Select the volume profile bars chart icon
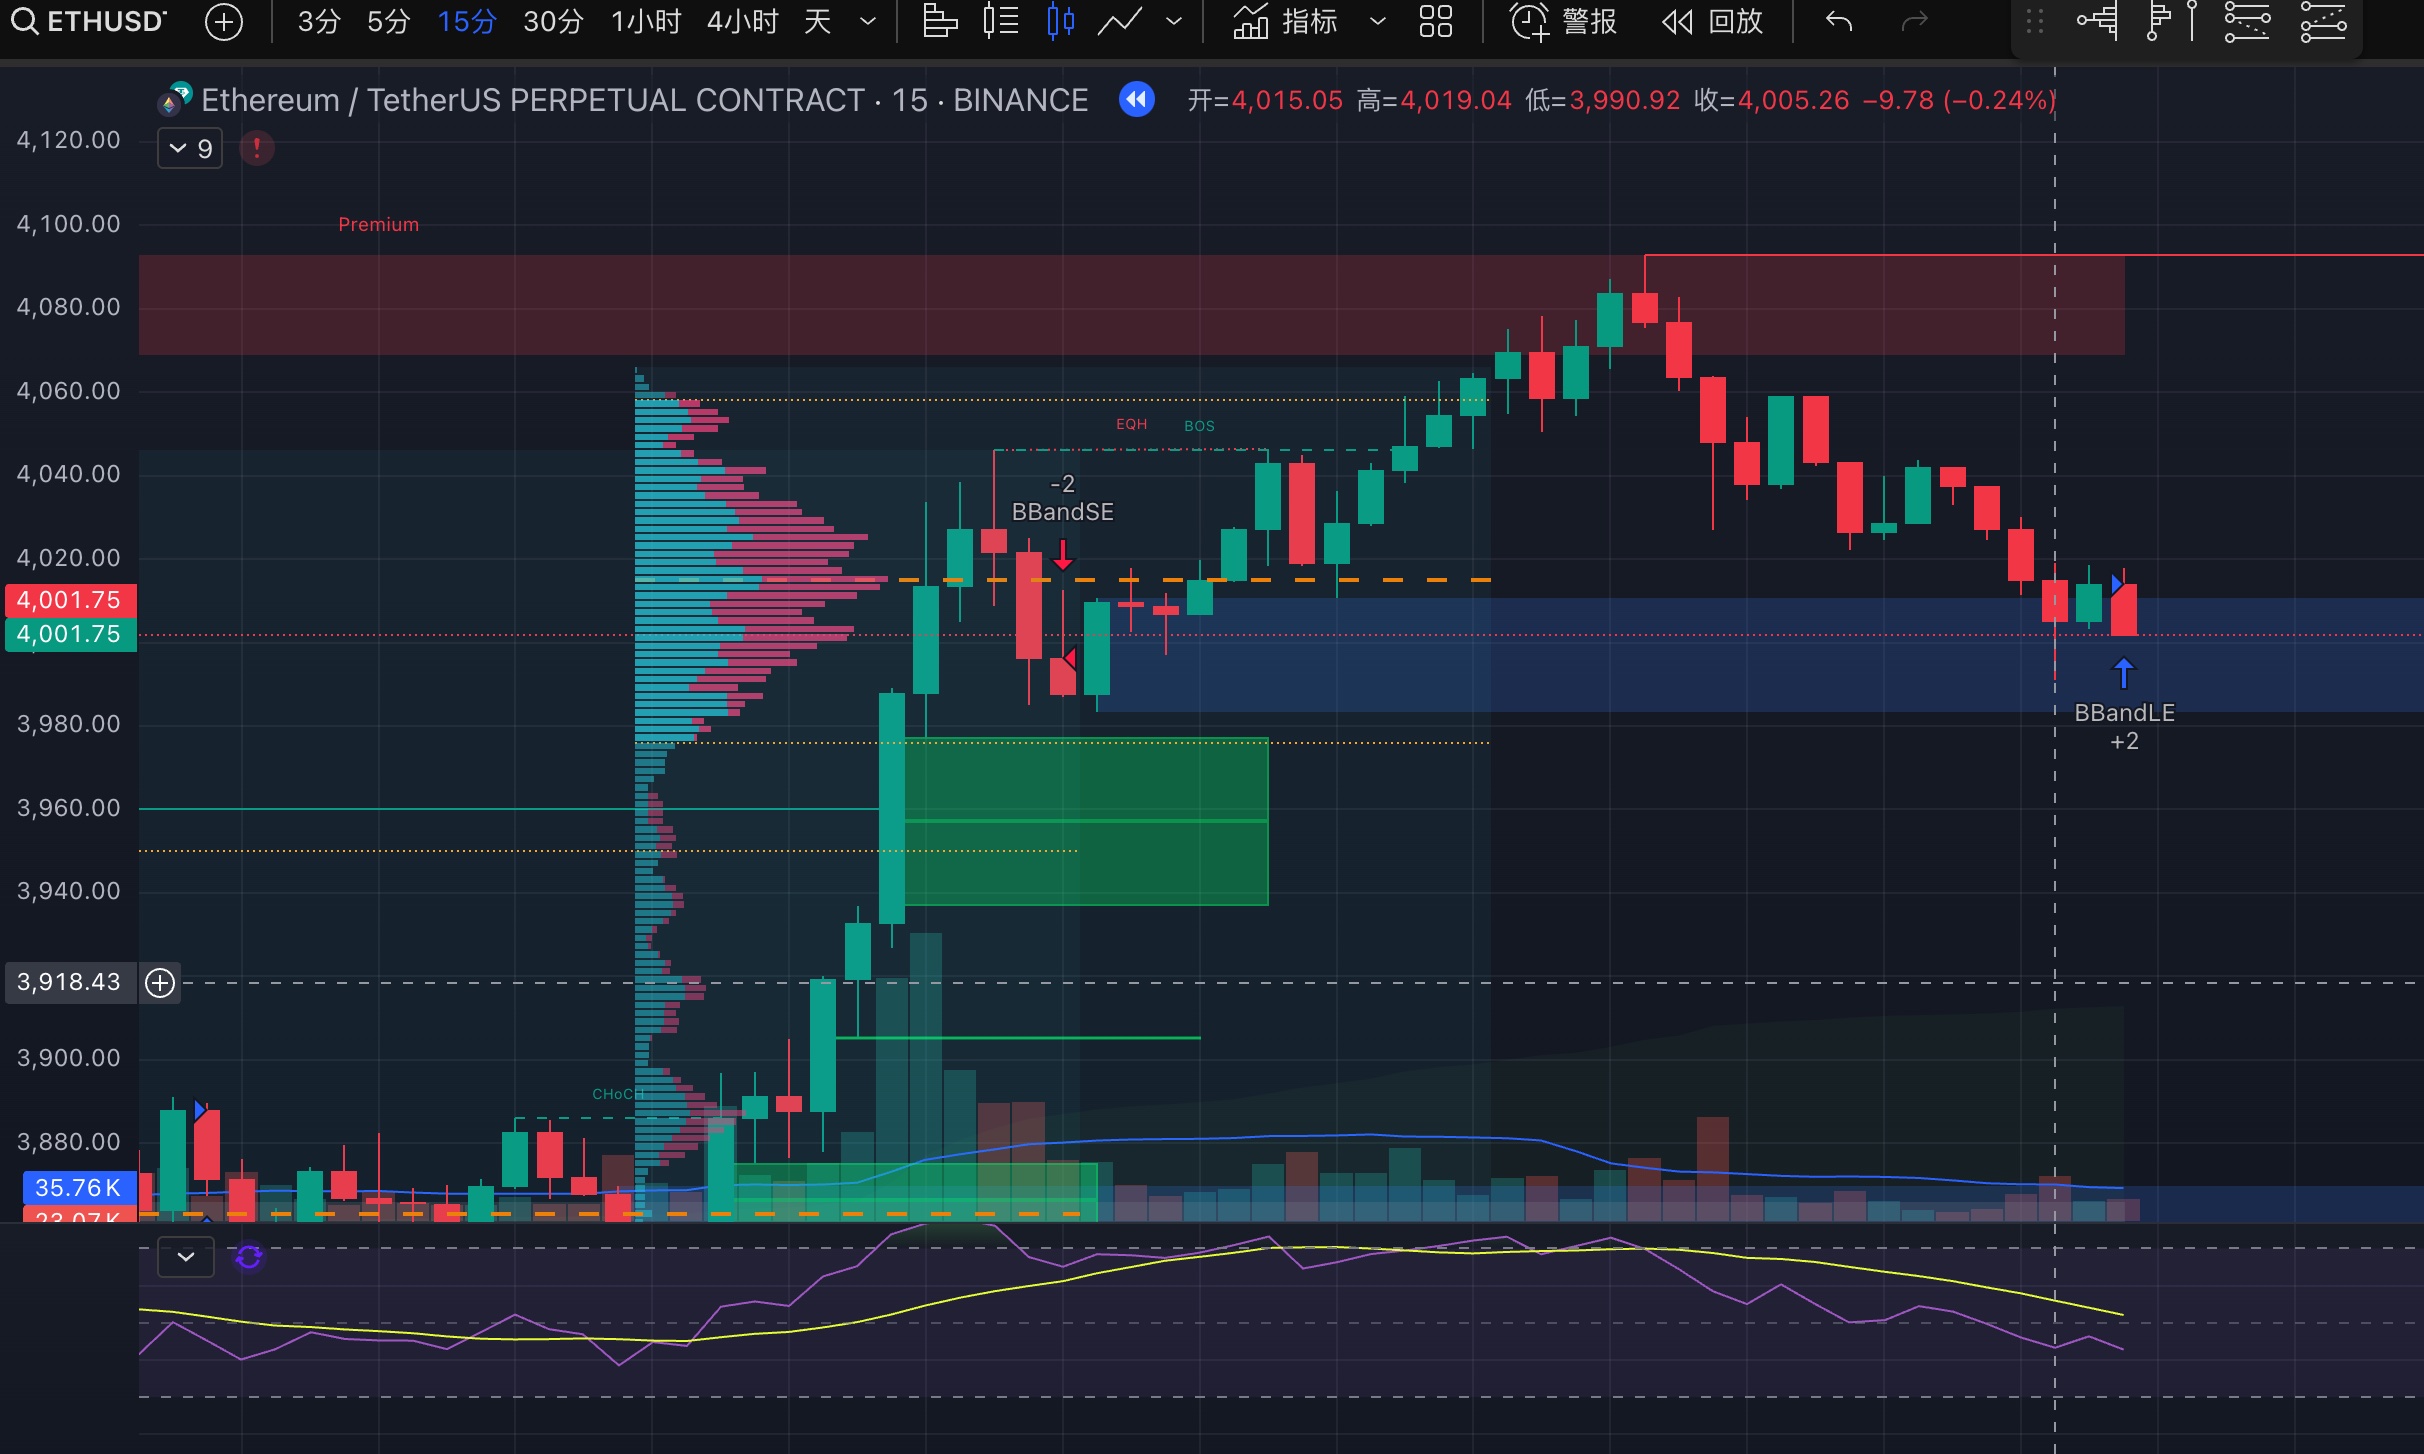Viewport: 2424px width, 1454px height. click(x=939, y=21)
